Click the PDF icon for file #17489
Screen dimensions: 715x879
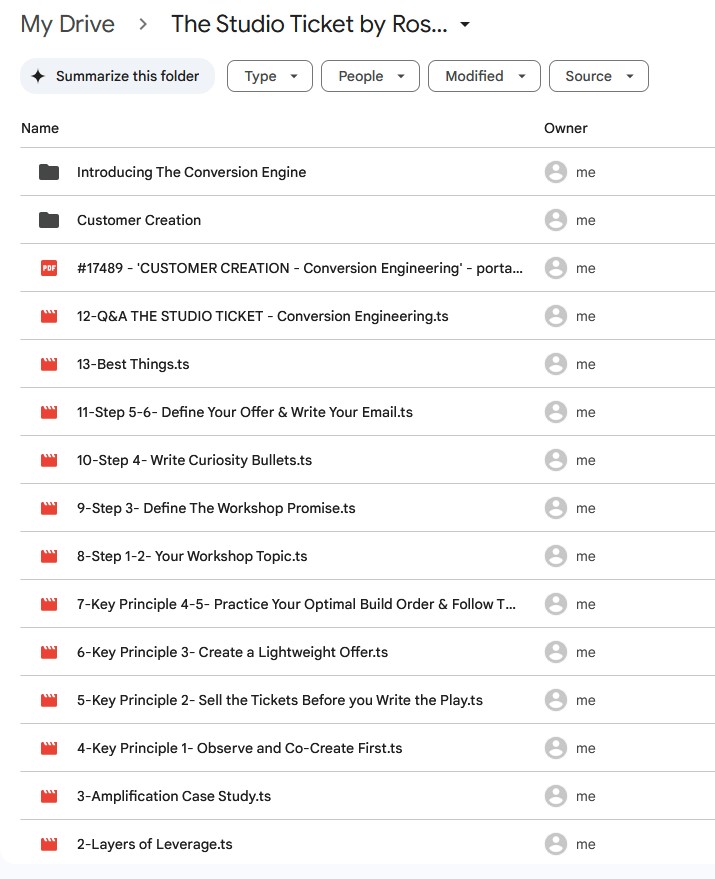click(x=49, y=268)
